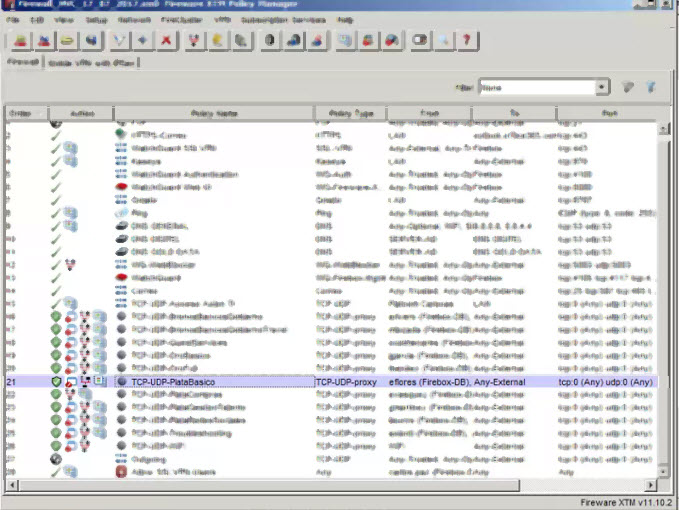Viewport: 679px width, 510px height.
Task: Open the Filter dropdown showing None
Action: tap(544, 87)
